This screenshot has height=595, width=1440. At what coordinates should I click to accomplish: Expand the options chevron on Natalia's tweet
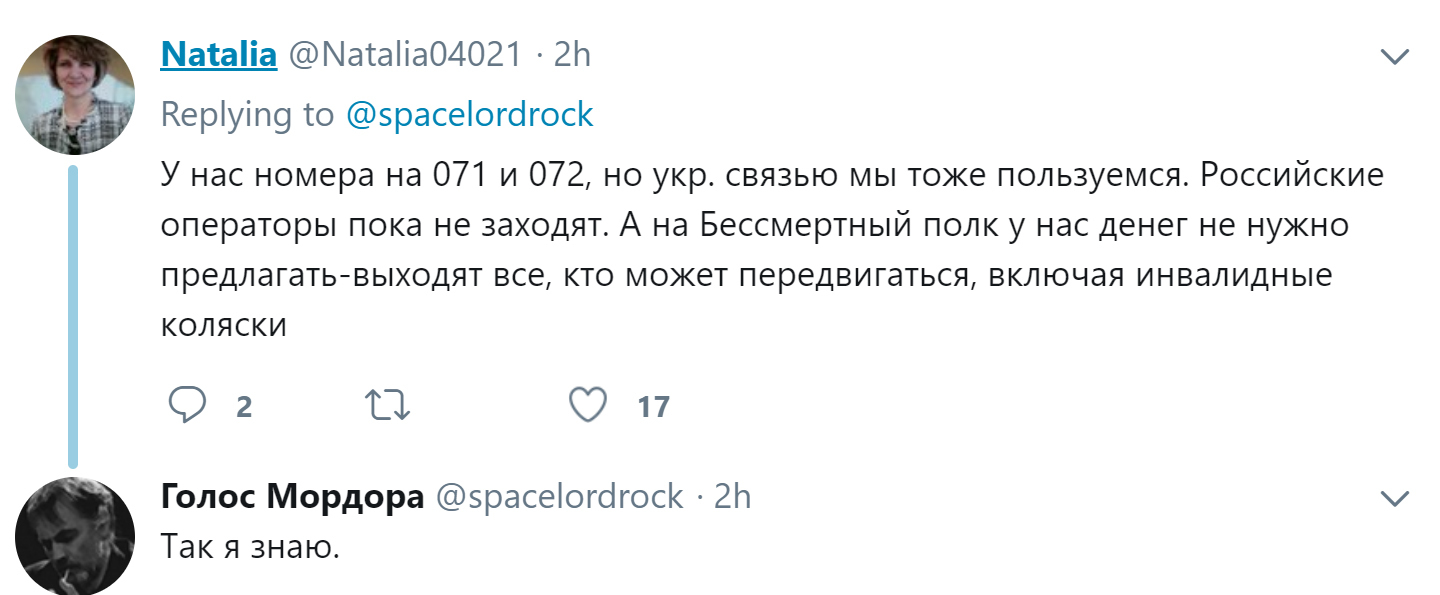[x=1394, y=57]
